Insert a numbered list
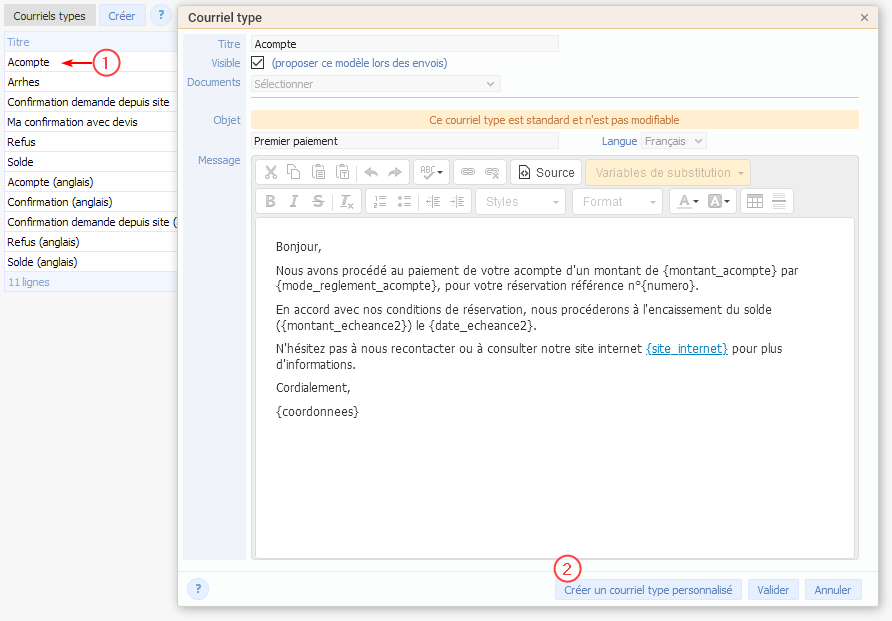Viewport: 892px width, 621px height. 379,201
